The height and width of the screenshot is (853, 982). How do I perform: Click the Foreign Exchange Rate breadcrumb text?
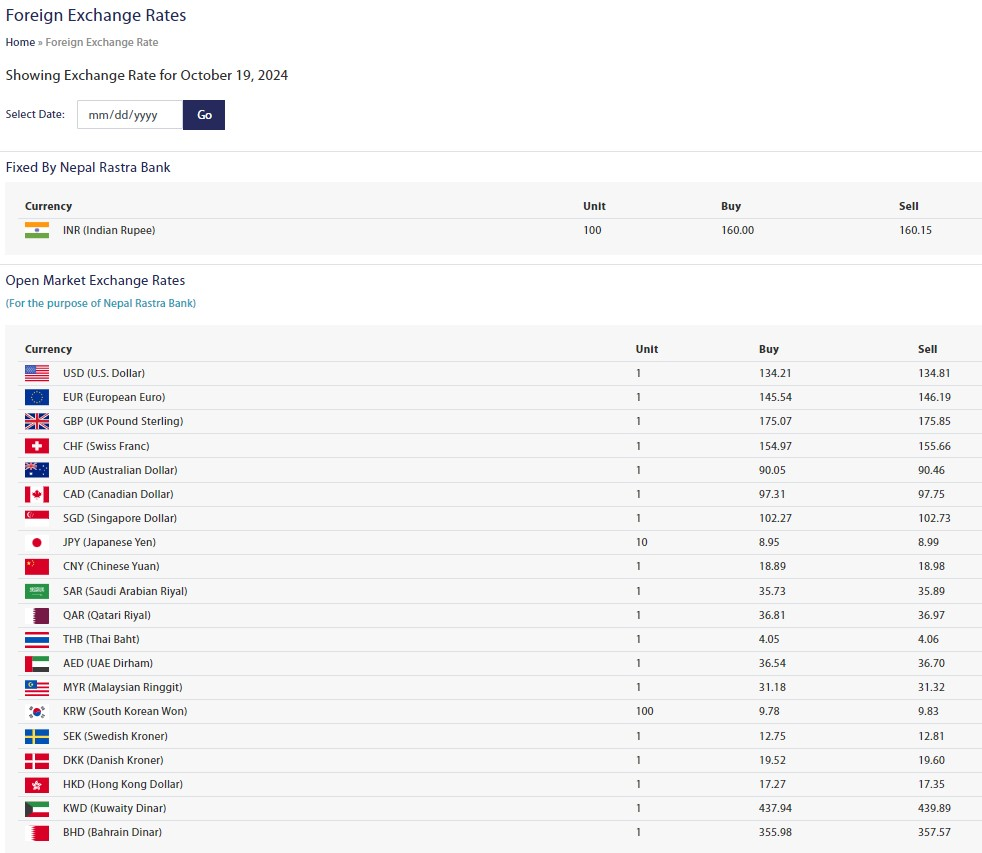101,42
